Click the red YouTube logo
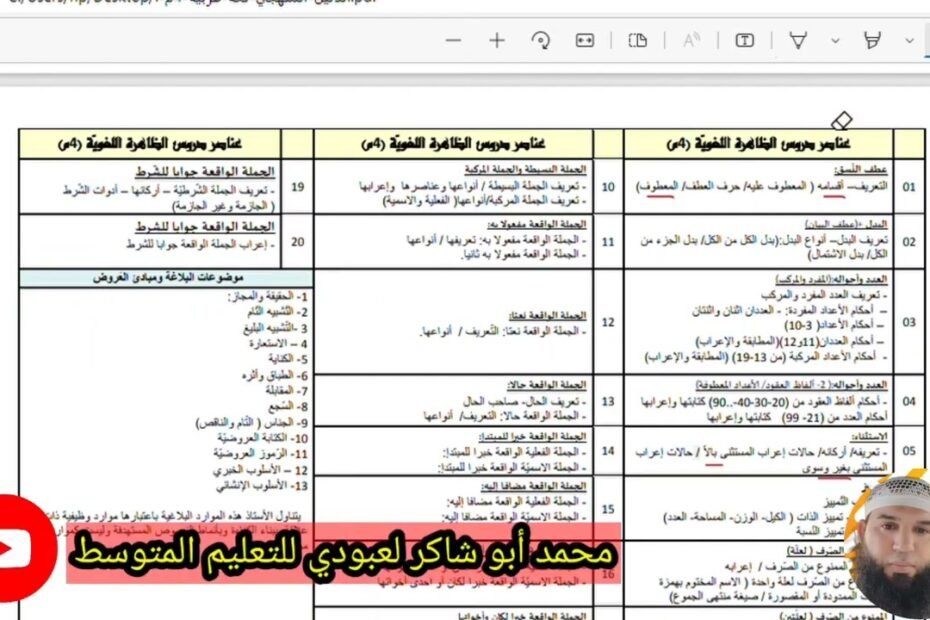 [25, 549]
